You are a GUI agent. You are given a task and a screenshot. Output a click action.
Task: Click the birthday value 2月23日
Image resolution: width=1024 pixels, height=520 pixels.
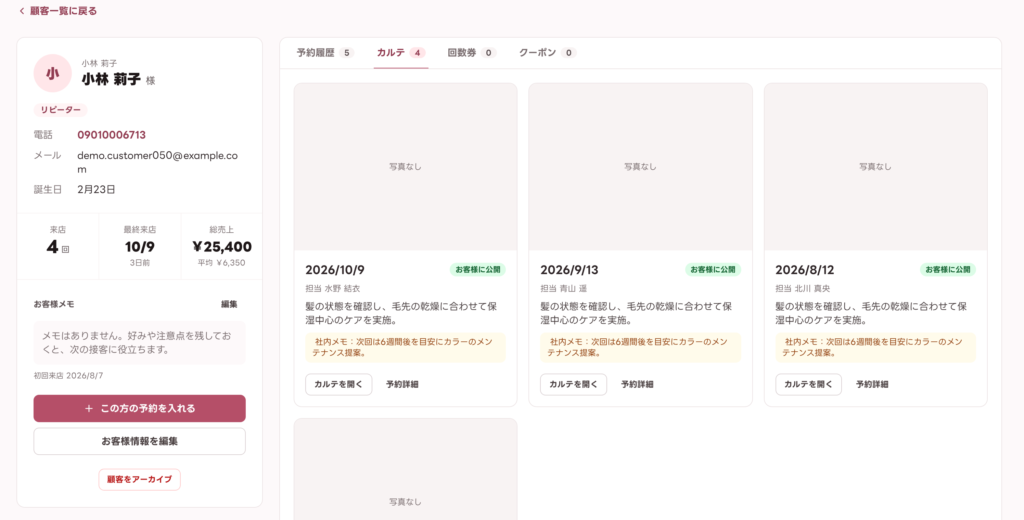96,189
